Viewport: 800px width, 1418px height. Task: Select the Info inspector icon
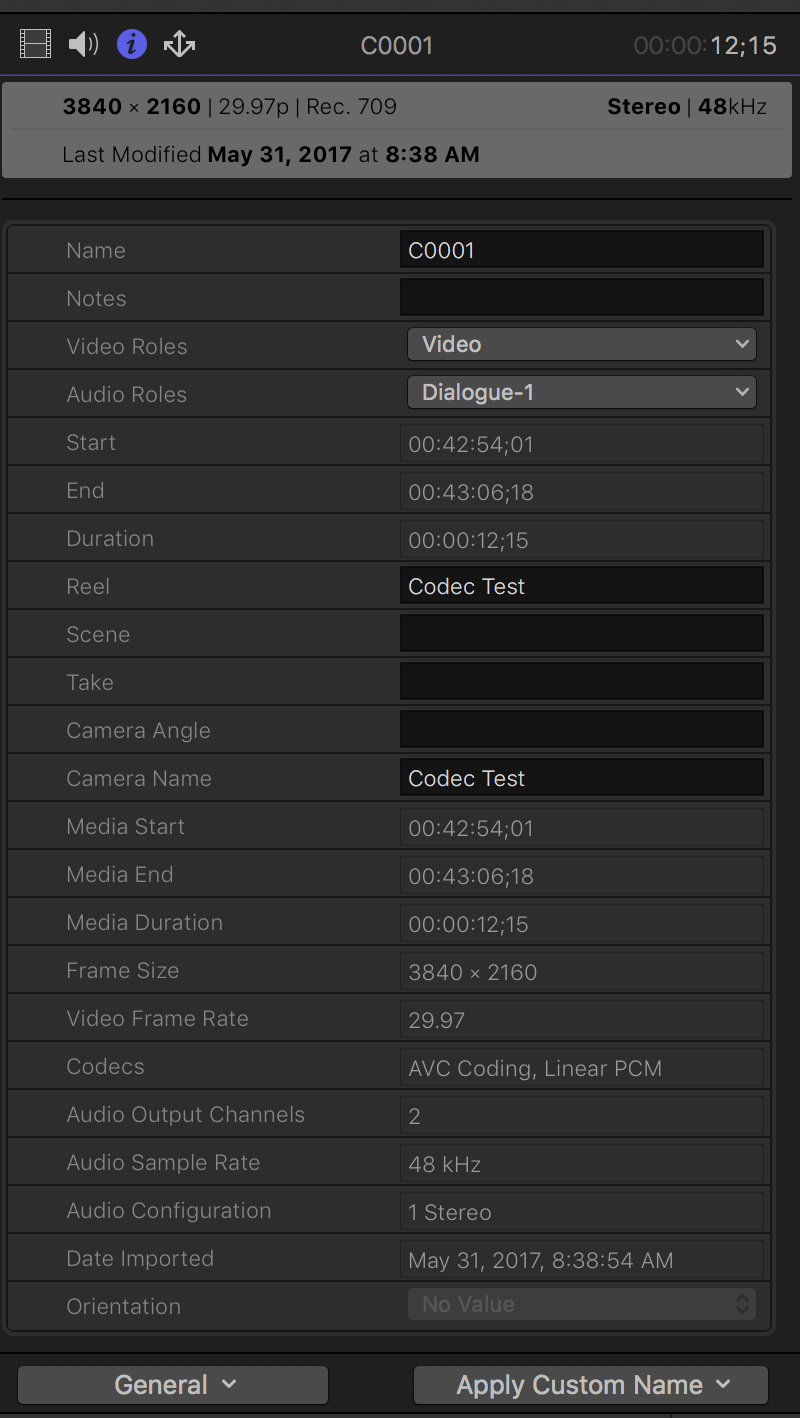point(132,44)
